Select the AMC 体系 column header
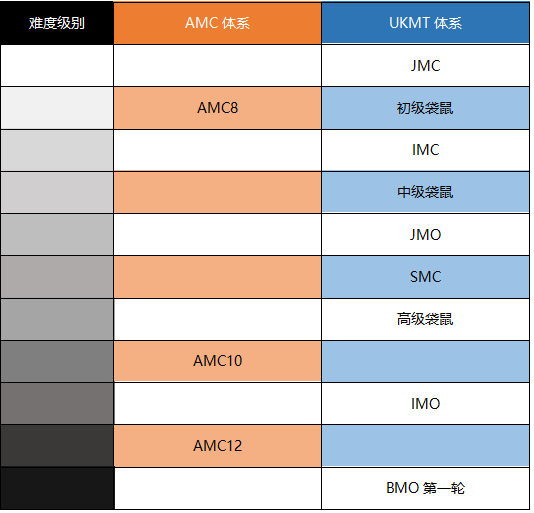Screen dimensions: 534x513 click(218, 23)
